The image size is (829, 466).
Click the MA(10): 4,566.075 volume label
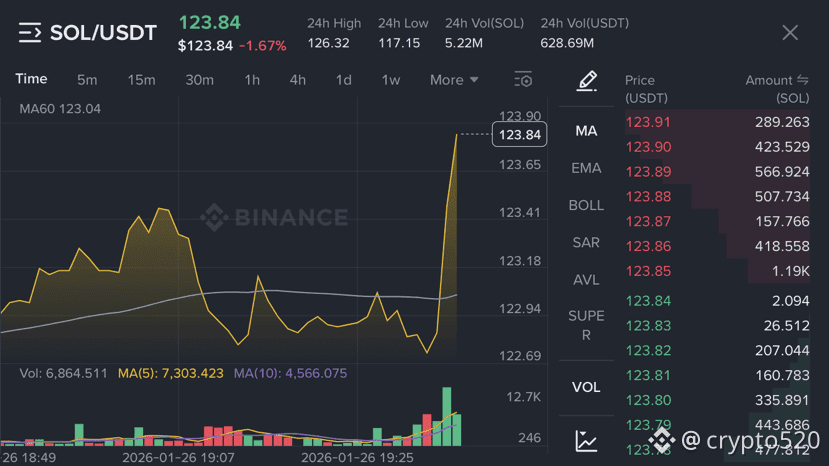click(290, 373)
